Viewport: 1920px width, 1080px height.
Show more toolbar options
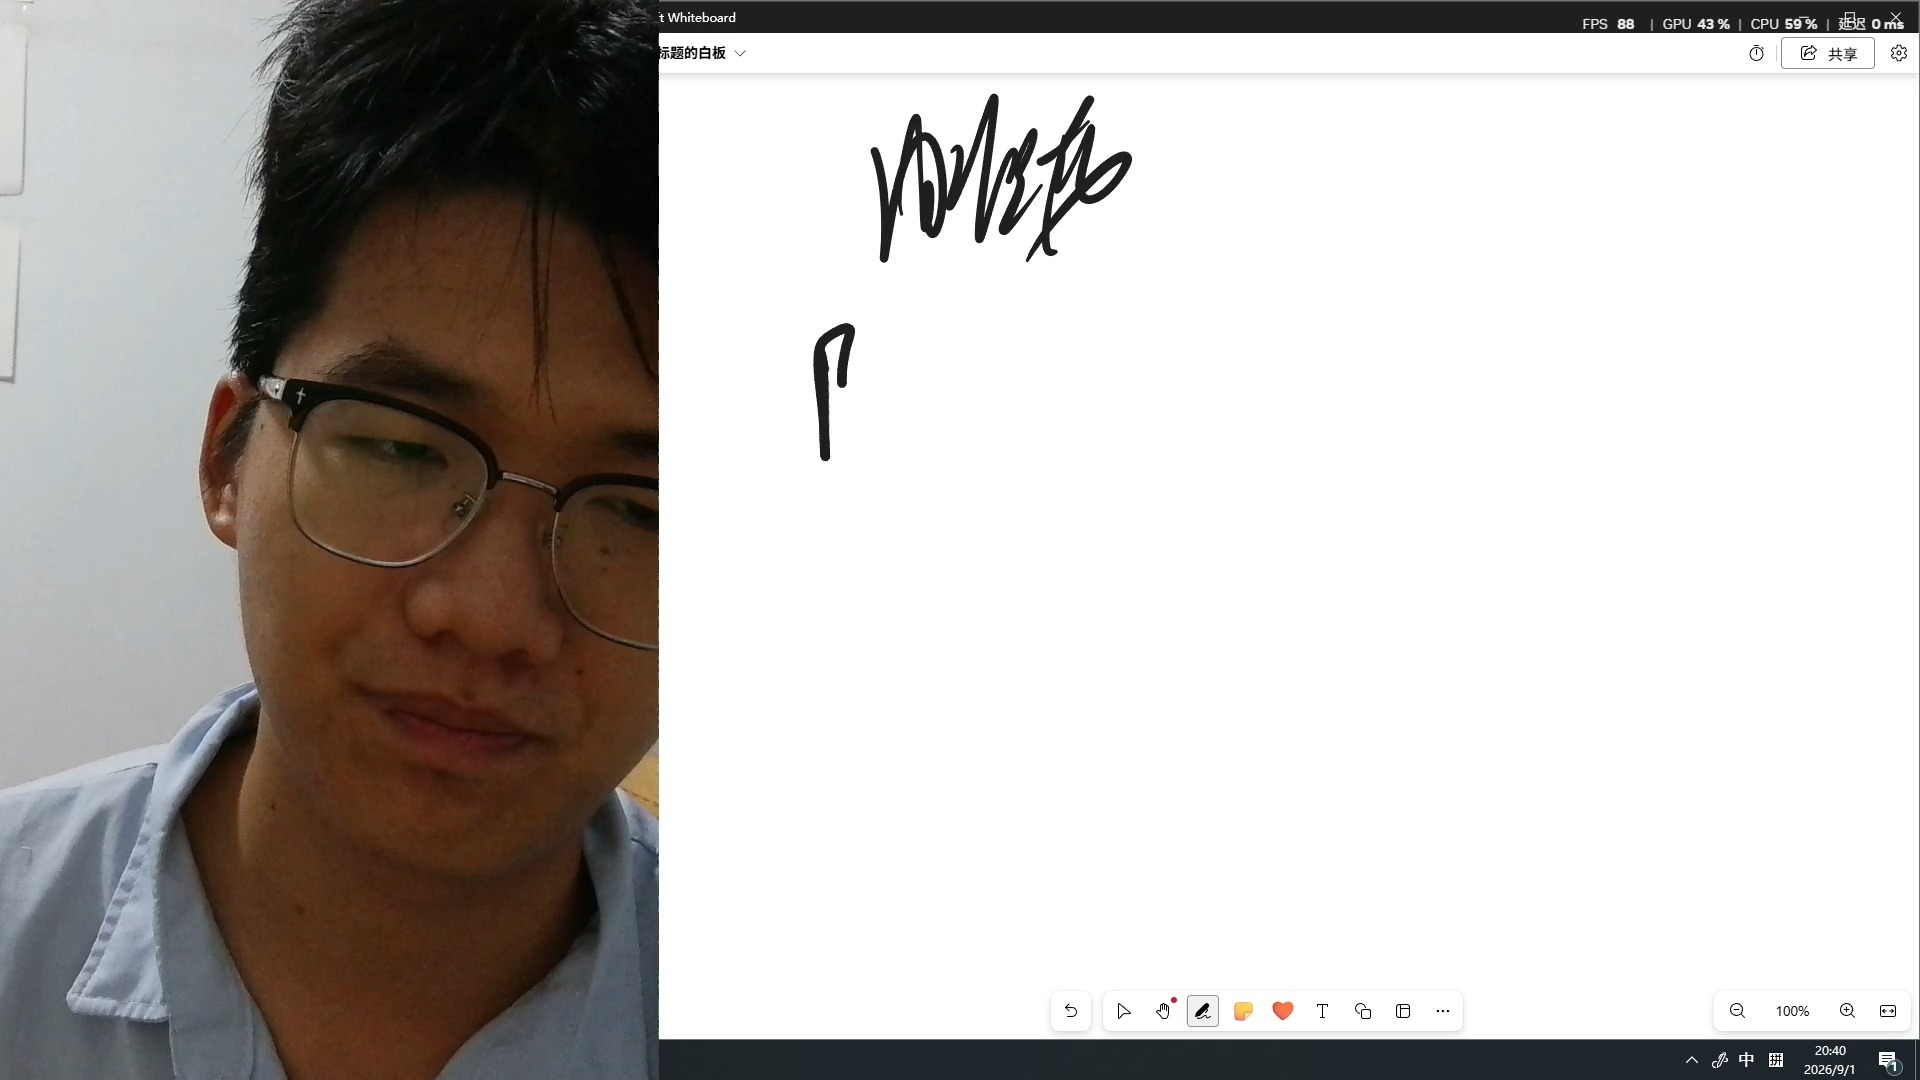point(1443,1011)
